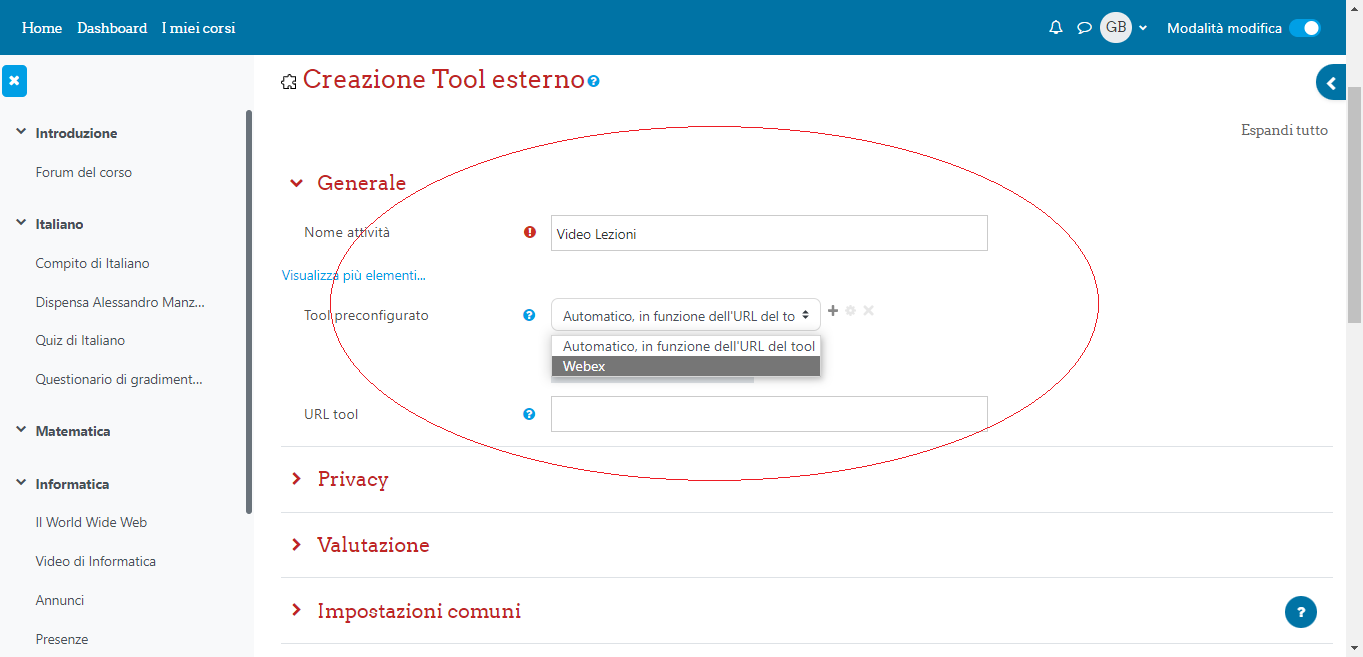Open Il World Wide Web

[x=91, y=522]
